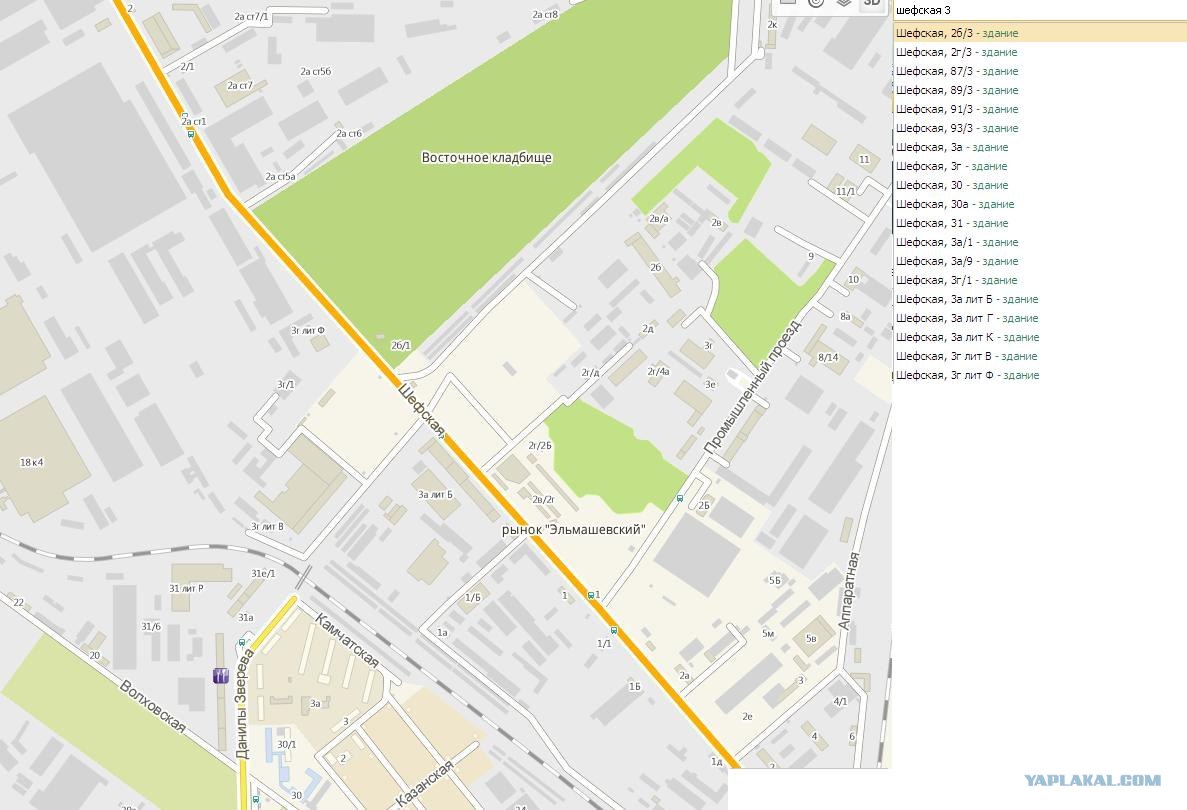Image resolution: width=1187 pixels, height=810 pixels.
Task: Toggle the 3D map view button
Action: [x=872, y=4]
